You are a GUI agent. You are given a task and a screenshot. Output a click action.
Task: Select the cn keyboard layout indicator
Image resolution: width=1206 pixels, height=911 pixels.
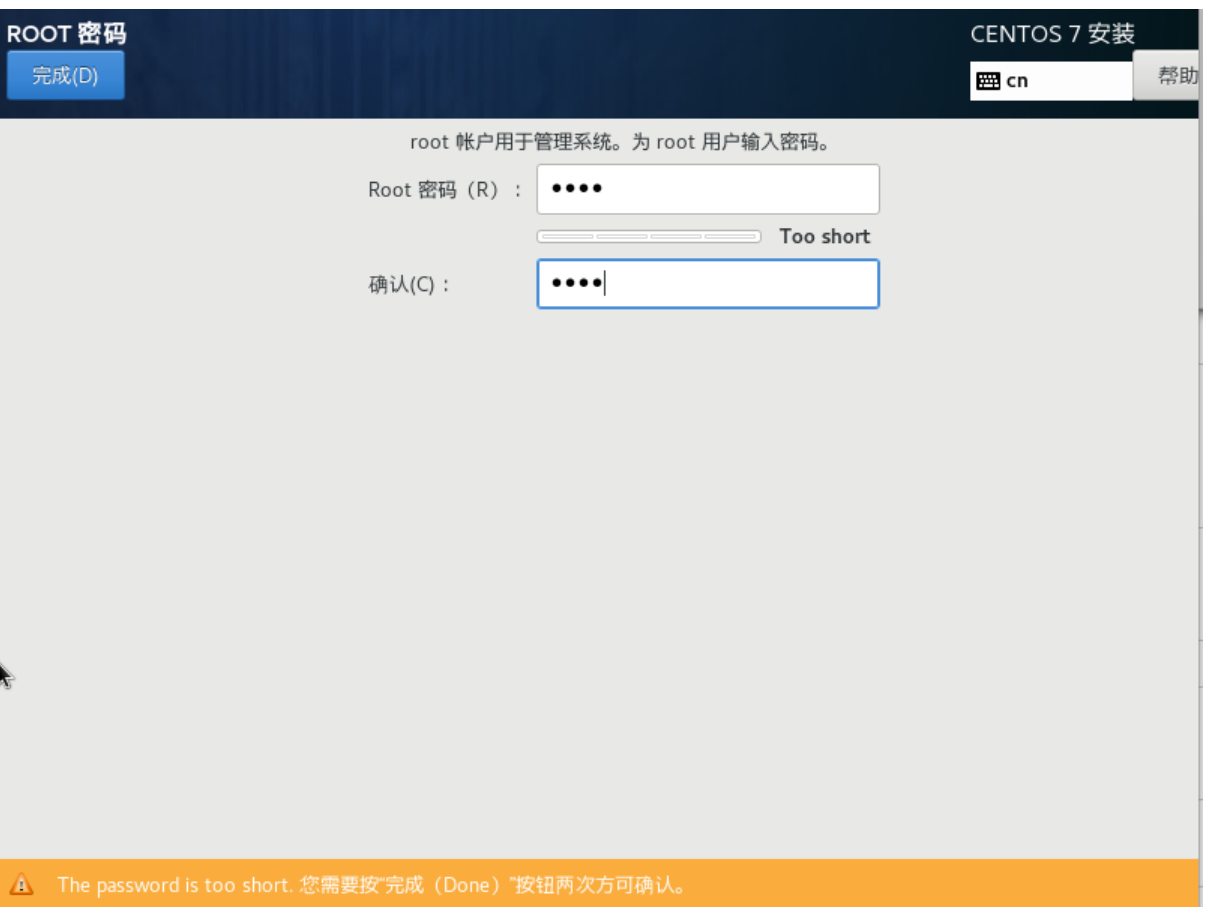(x=1051, y=81)
